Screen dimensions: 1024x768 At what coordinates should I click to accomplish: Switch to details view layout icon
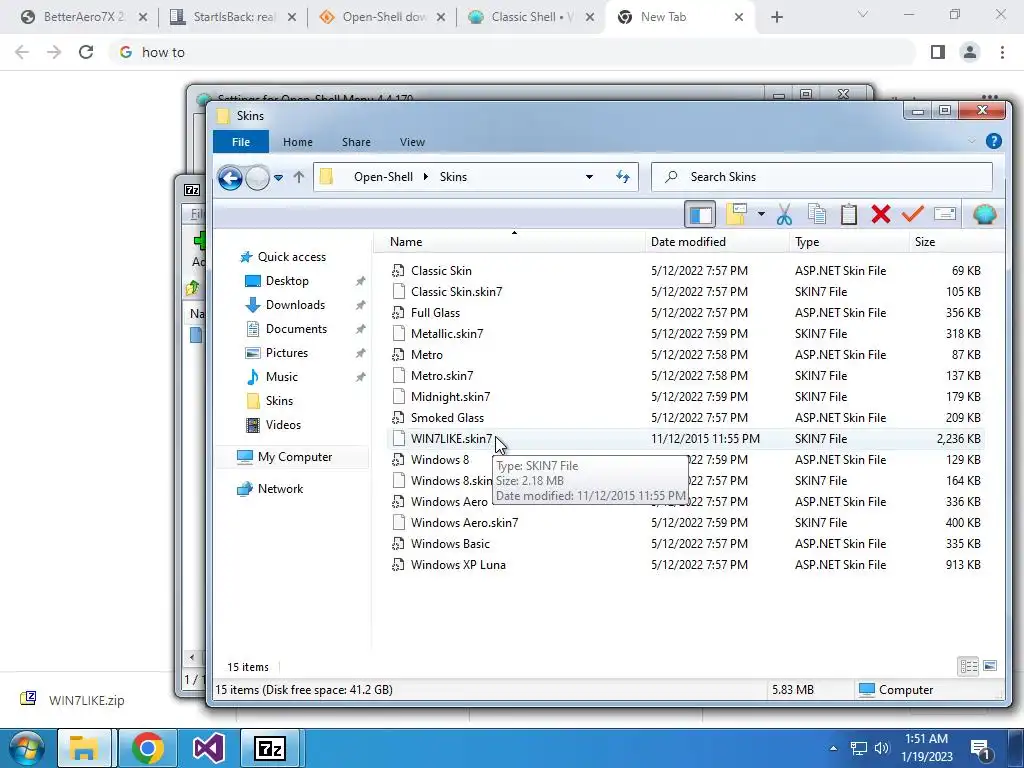968,666
